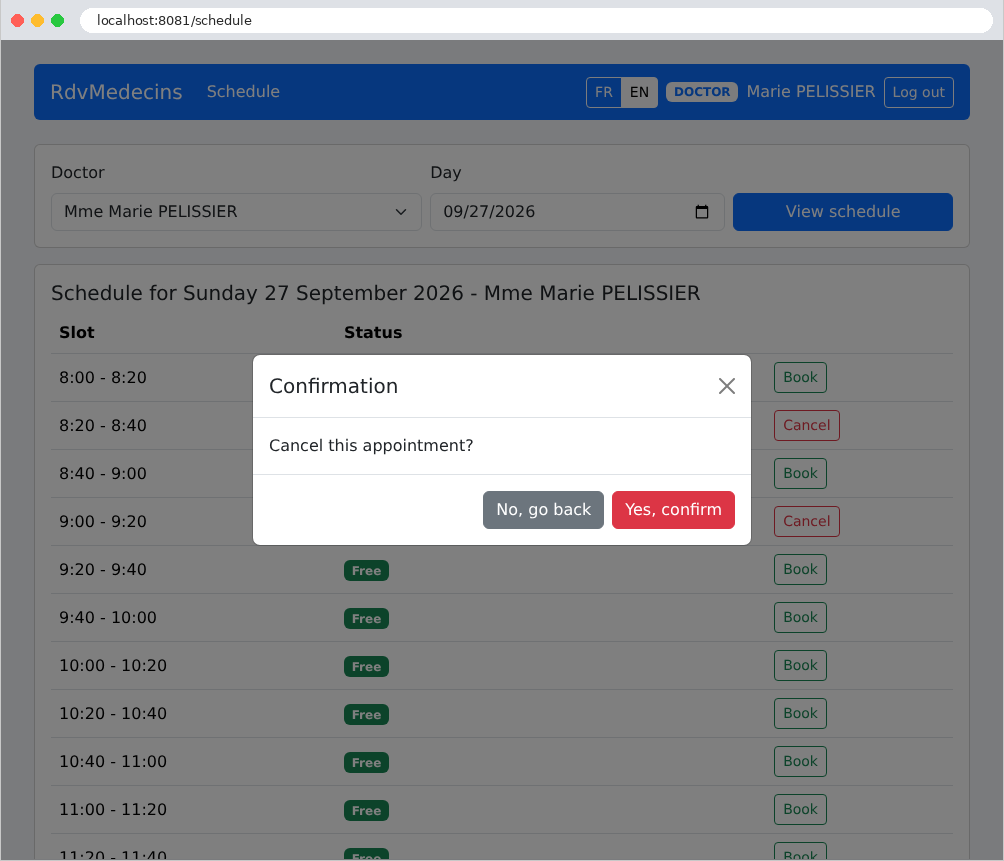Click the Day date field 09/27/2026

[577, 212]
